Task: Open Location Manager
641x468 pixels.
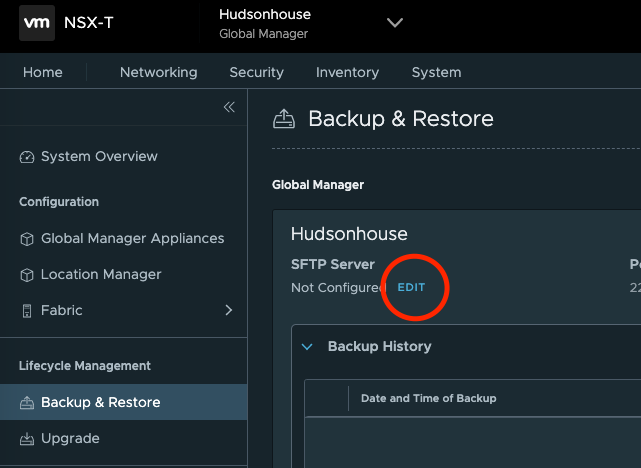Action: 101,274
